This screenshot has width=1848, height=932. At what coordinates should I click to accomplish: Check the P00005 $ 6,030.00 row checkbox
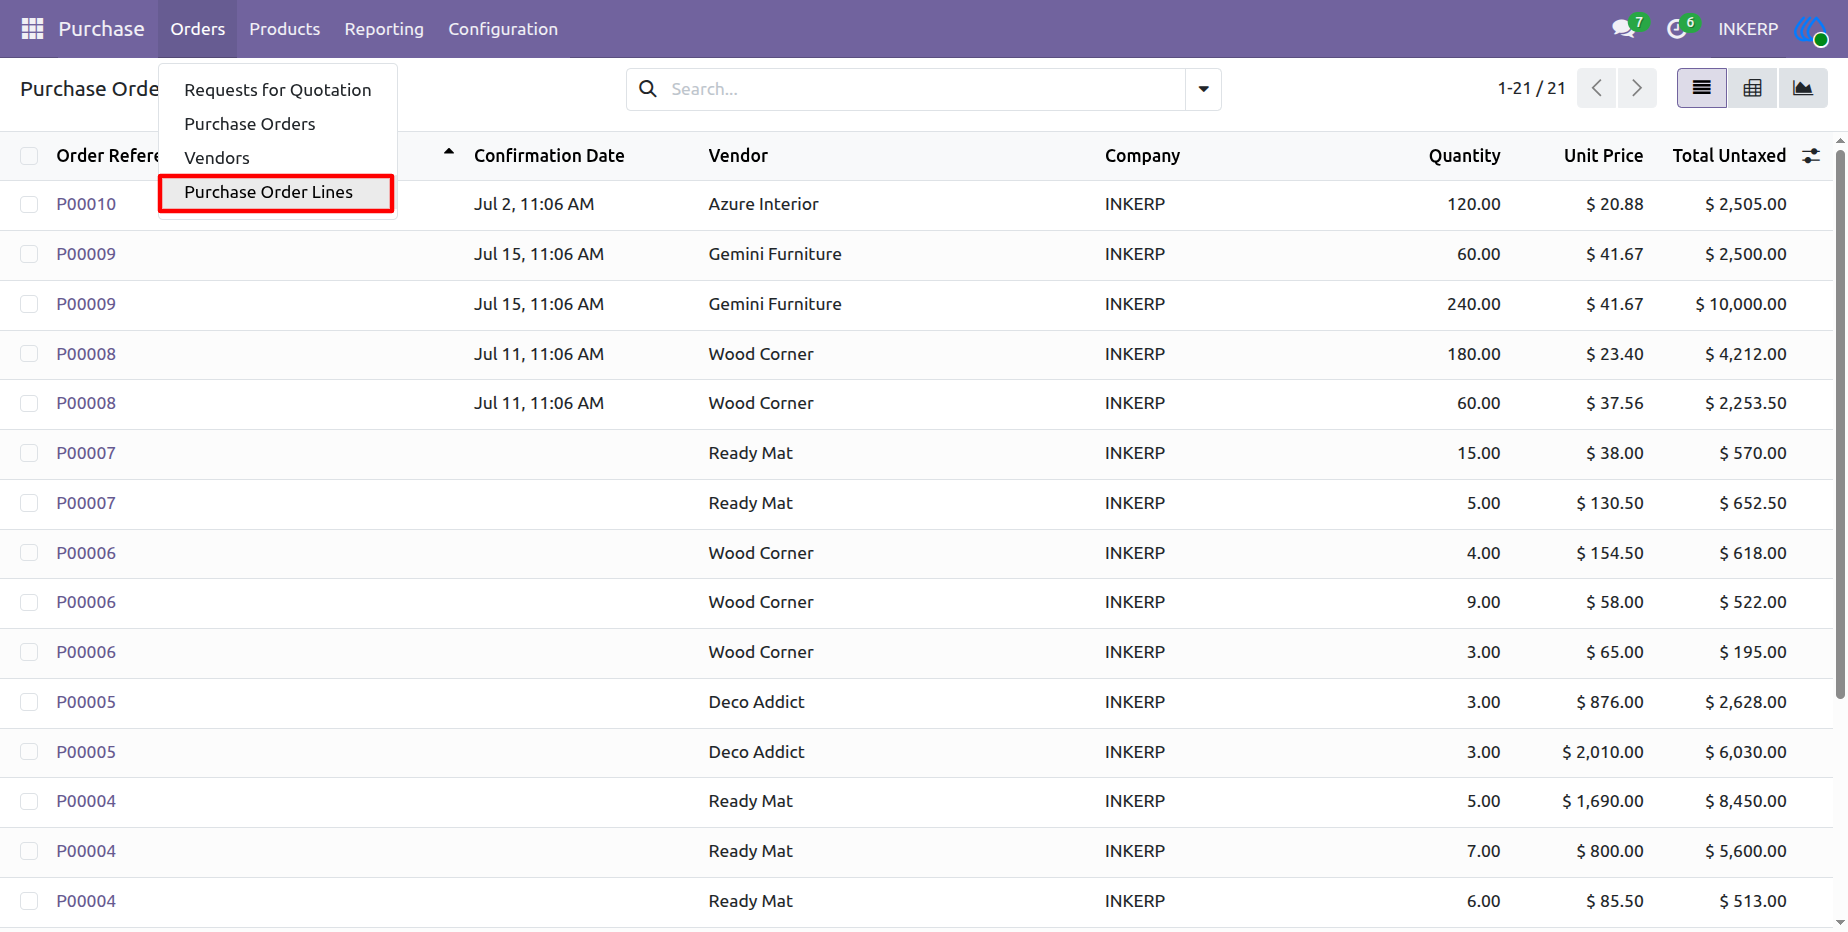pyautogui.click(x=29, y=752)
